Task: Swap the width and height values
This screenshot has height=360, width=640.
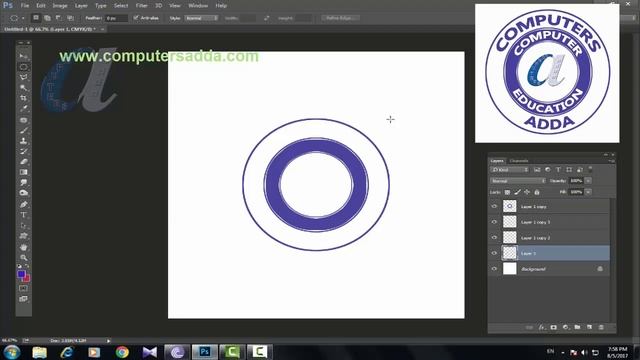Action: tap(267, 18)
